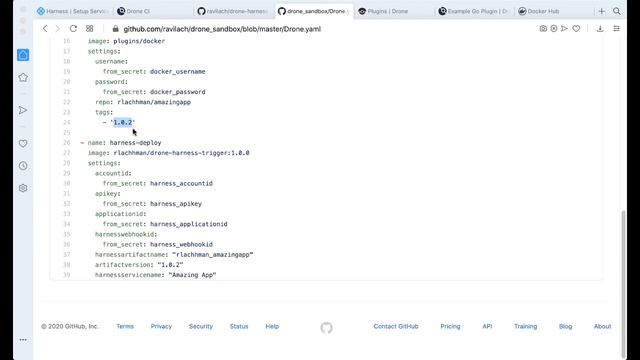The image size is (640, 360).
Task: Select line number 39 in the file
Action: click(x=67, y=275)
